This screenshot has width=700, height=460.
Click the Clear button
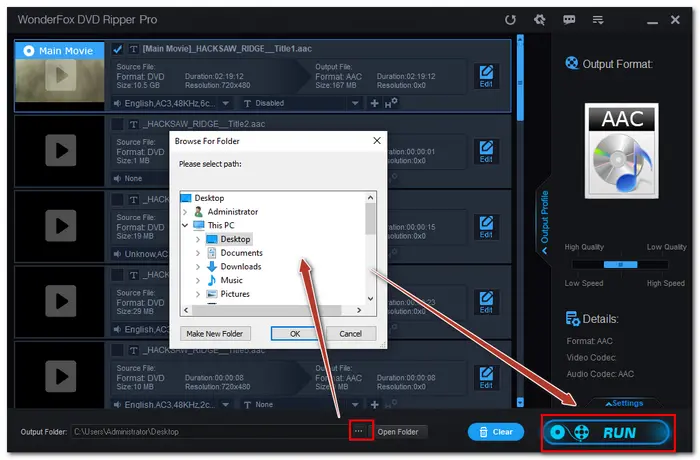coord(496,432)
